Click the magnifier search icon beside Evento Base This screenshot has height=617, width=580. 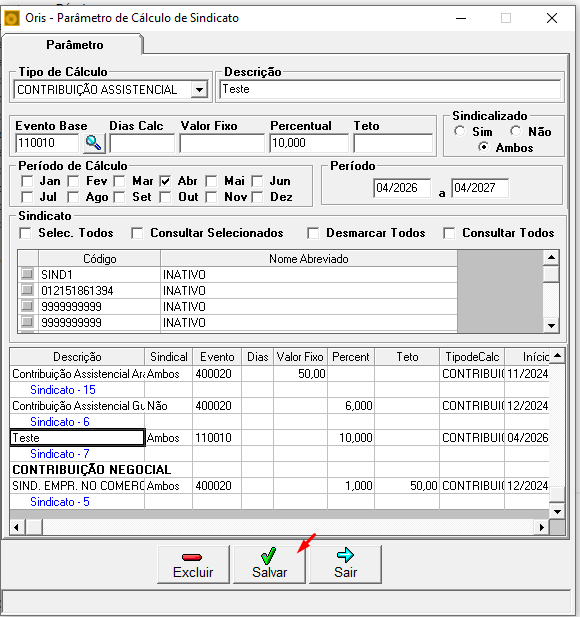tap(94, 143)
